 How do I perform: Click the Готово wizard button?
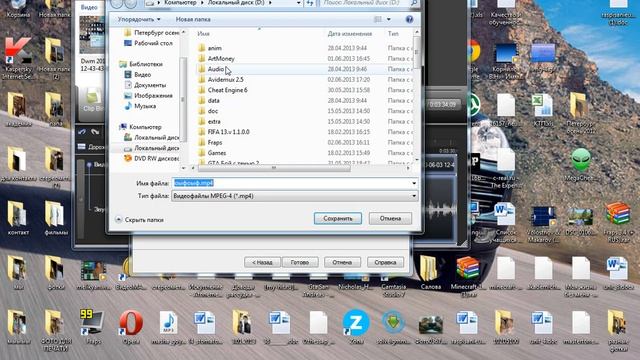pos(300,262)
